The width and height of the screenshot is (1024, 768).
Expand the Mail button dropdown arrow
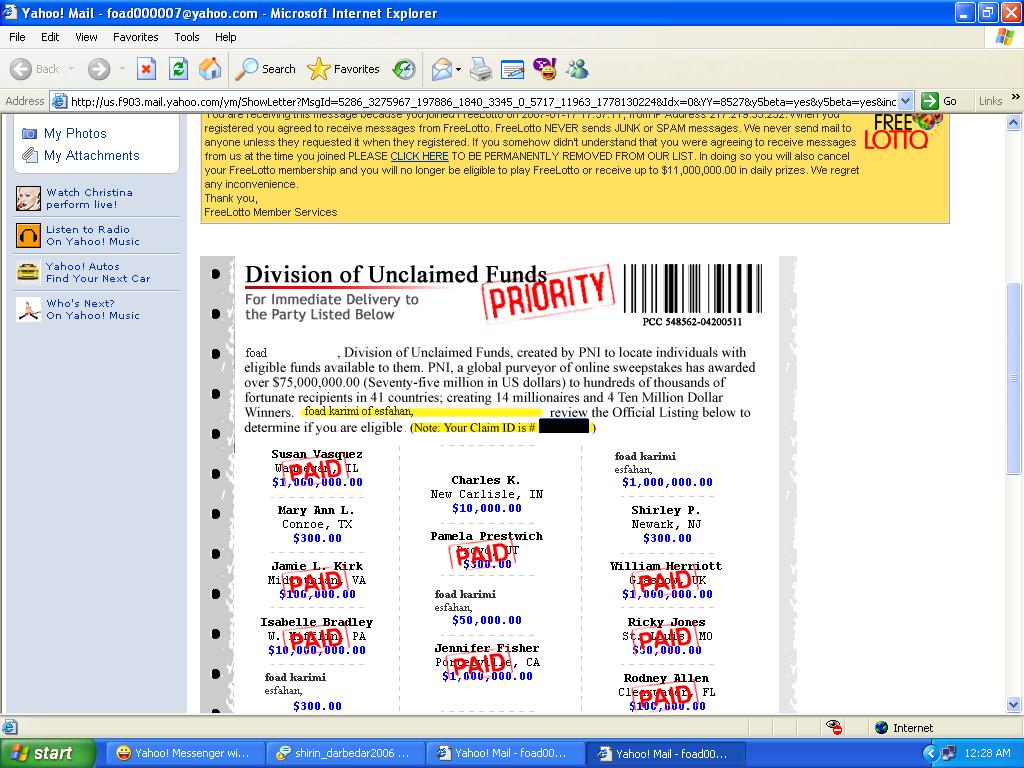458,69
